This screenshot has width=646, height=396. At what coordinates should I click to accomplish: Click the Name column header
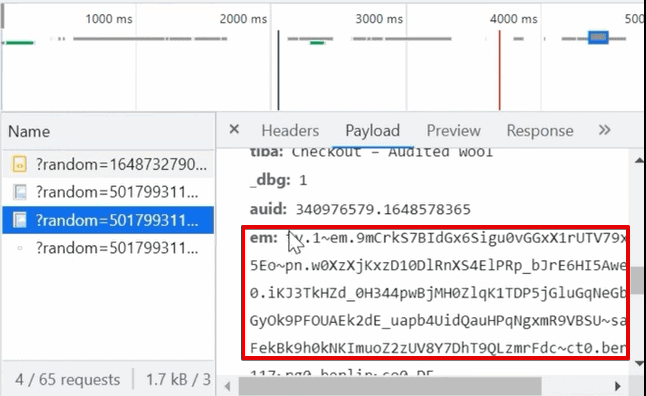pos(29,131)
